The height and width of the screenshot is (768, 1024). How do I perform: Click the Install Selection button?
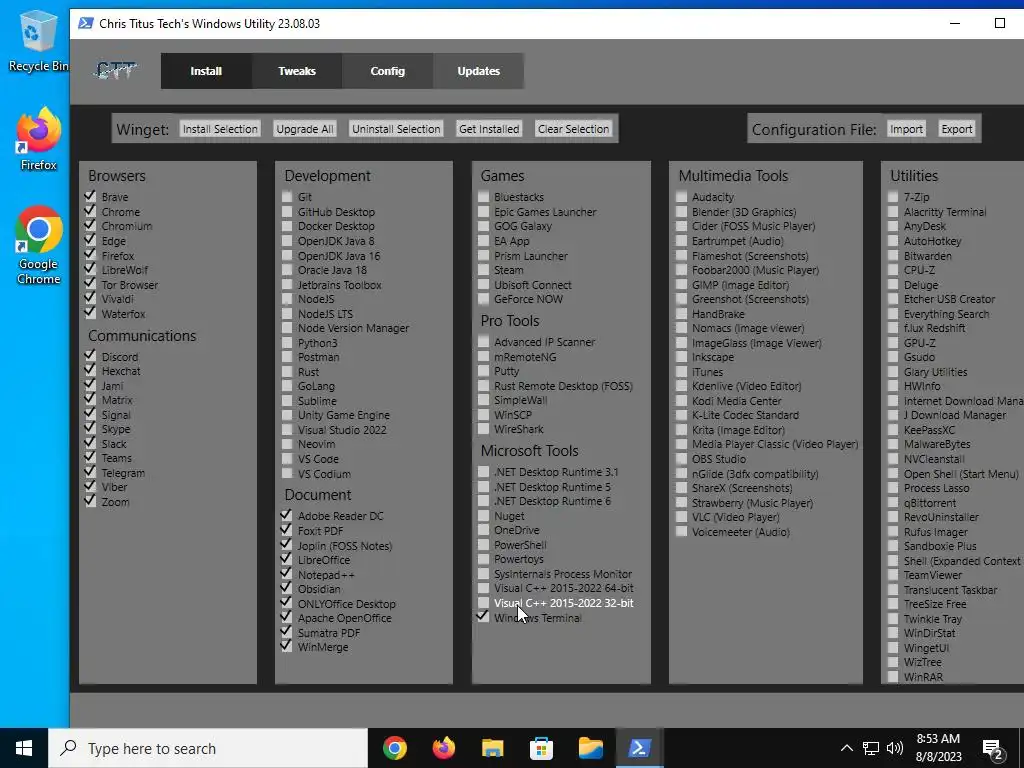coord(220,129)
